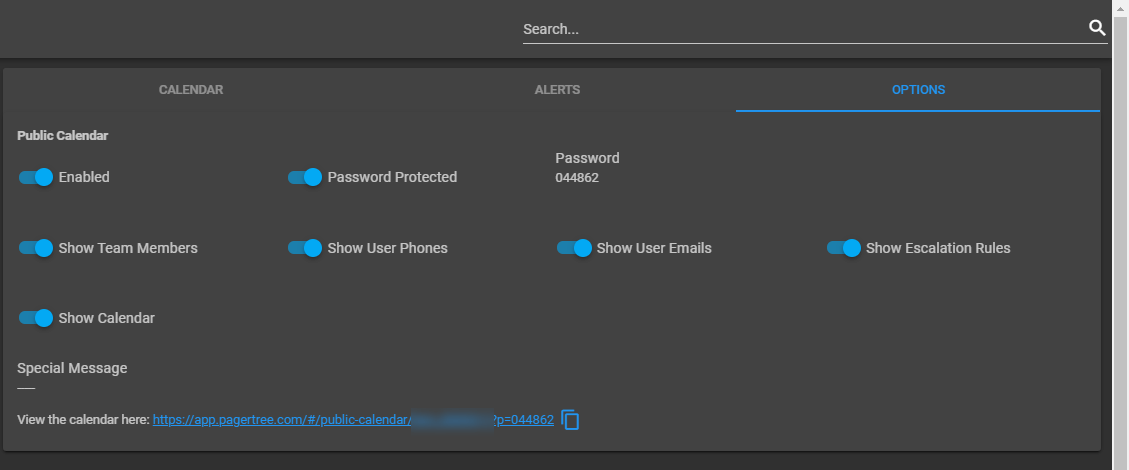Copy the public calendar link
This screenshot has width=1129, height=470.
coord(570,420)
